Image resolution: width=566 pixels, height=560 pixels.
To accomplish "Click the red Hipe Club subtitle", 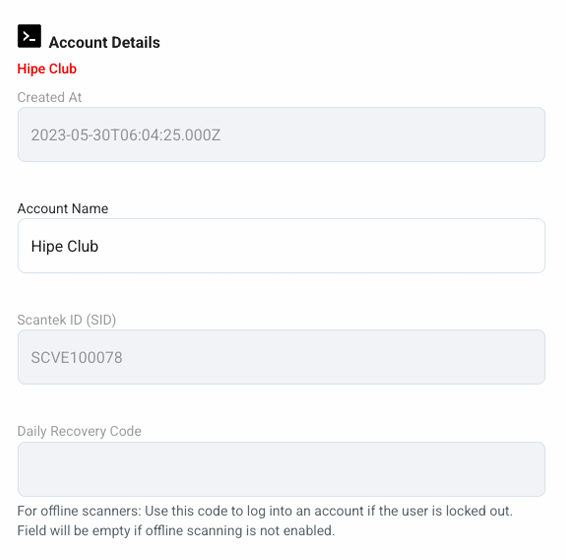I will [x=47, y=69].
